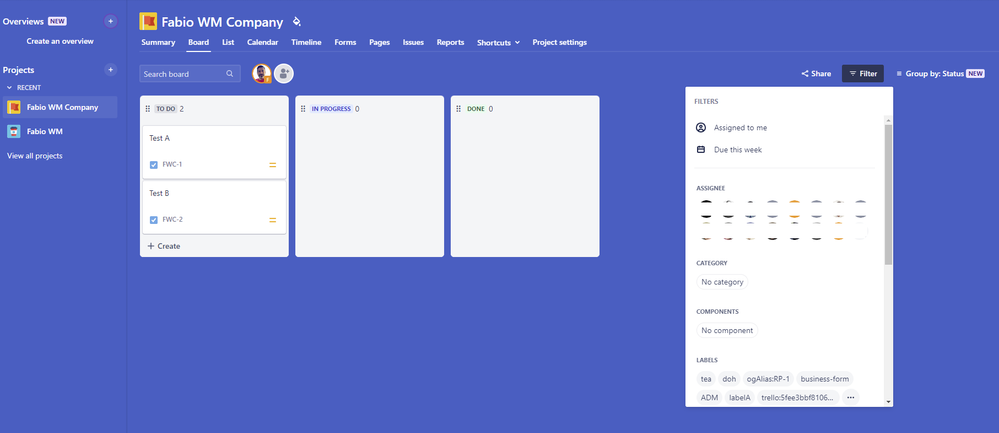Click the Overviews heading in sidebar
The height and width of the screenshot is (433, 999).
(23, 21)
